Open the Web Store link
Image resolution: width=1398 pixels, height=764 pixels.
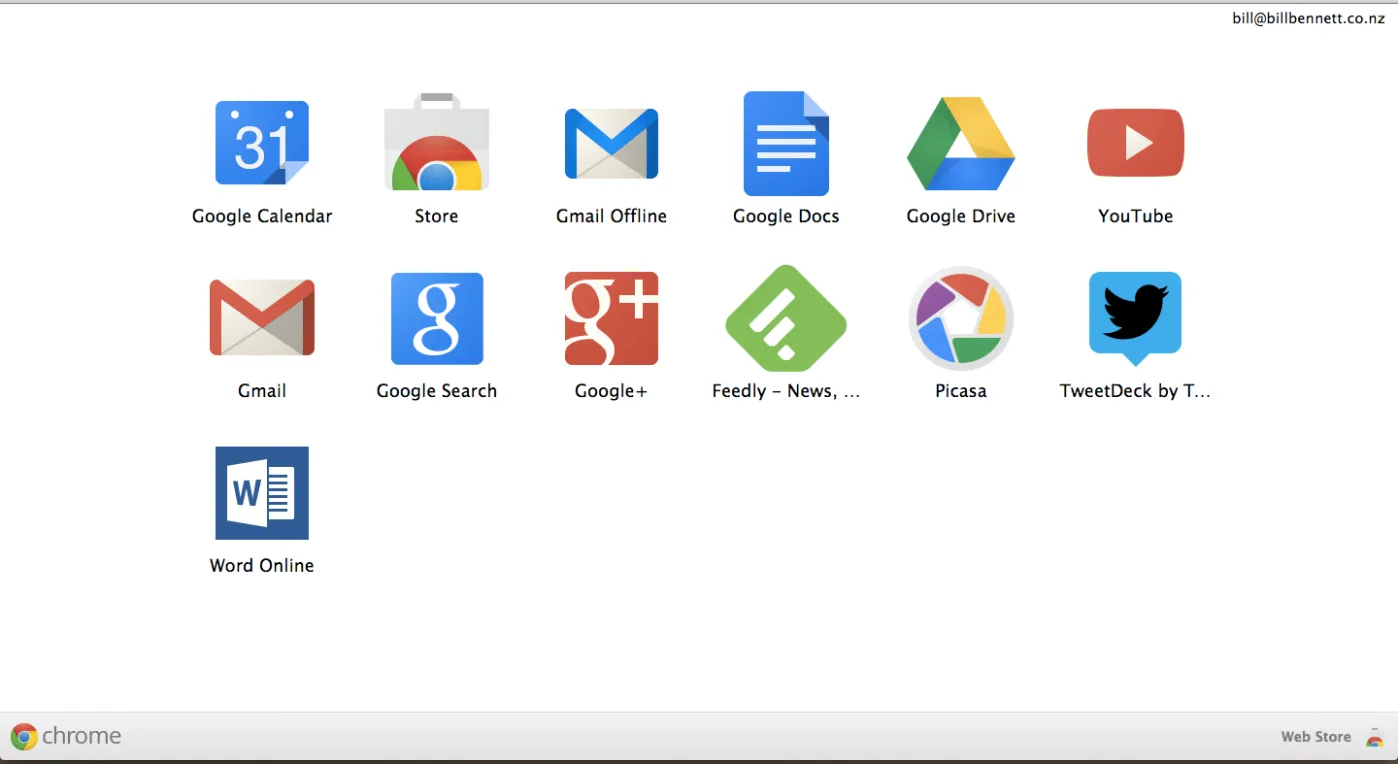[x=1316, y=737]
